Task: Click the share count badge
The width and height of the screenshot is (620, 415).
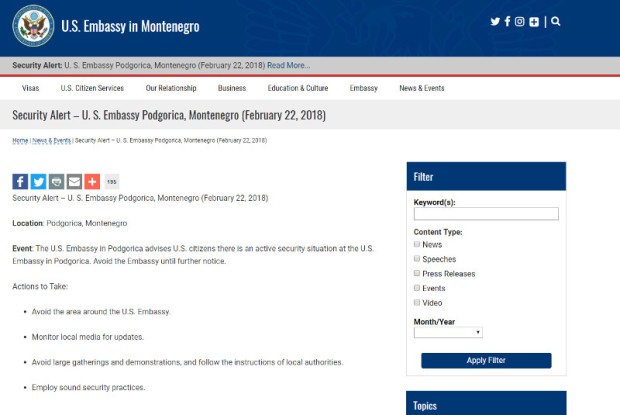Action: pyautogui.click(x=112, y=182)
